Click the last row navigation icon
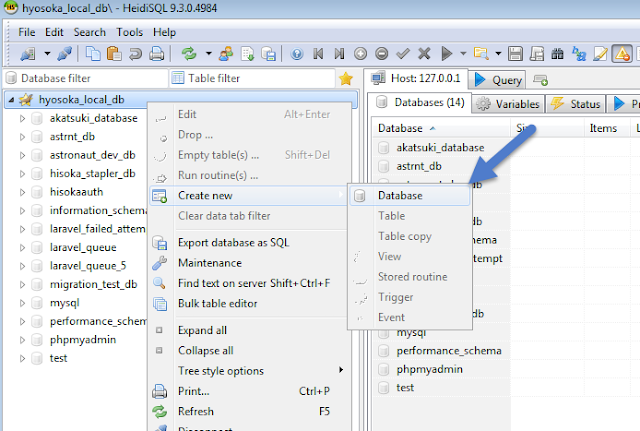This screenshot has height=431, width=640. click(x=339, y=54)
